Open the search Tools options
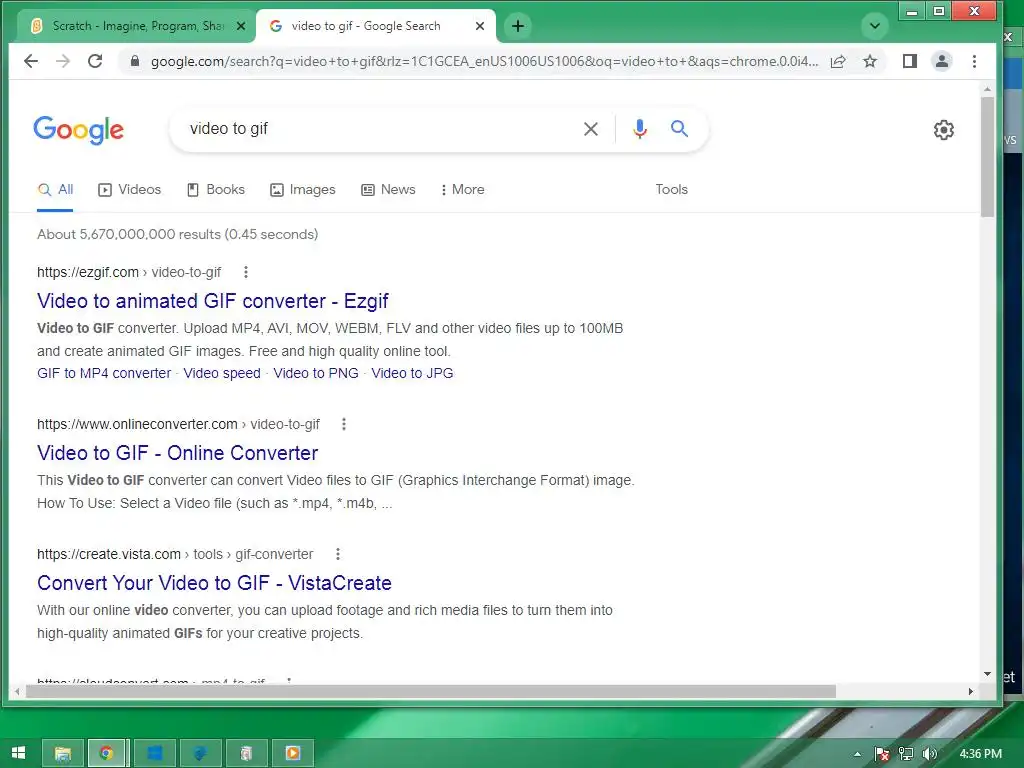 pos(671,189)
